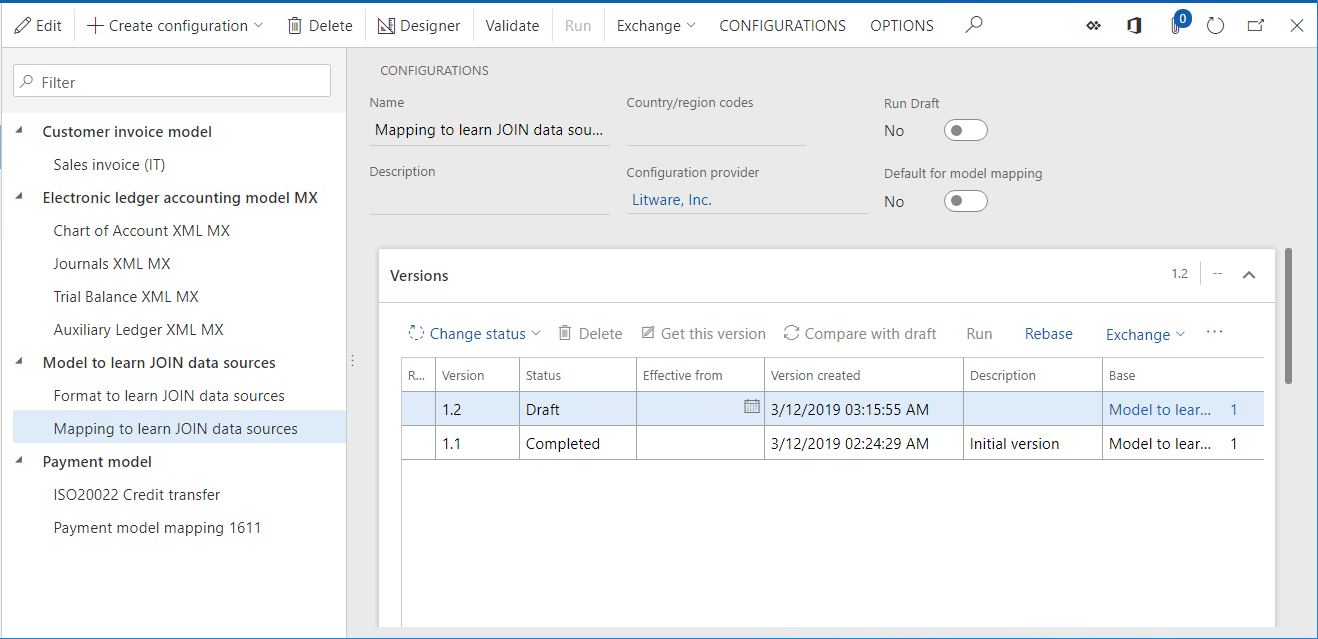Click the Description field

tap(489, 199)
